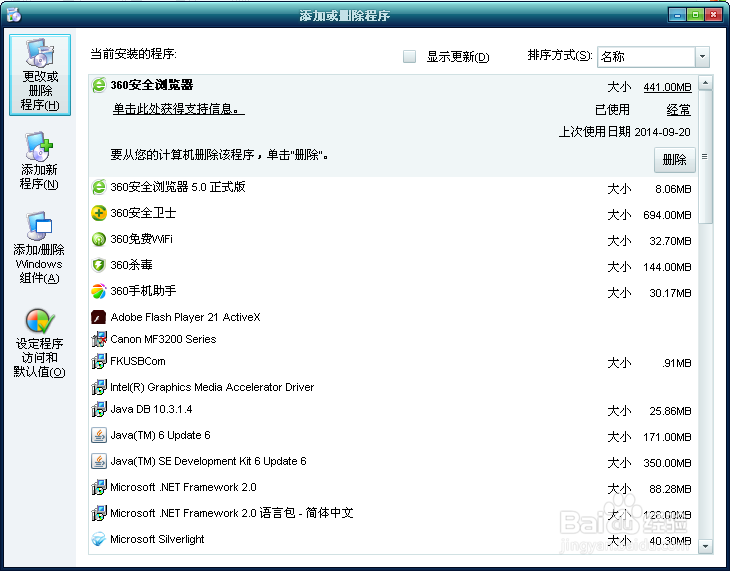Select the 360免费WiFi entry text
The width and height of the screenshot is (730, 571).
click(x=142, y=239)
